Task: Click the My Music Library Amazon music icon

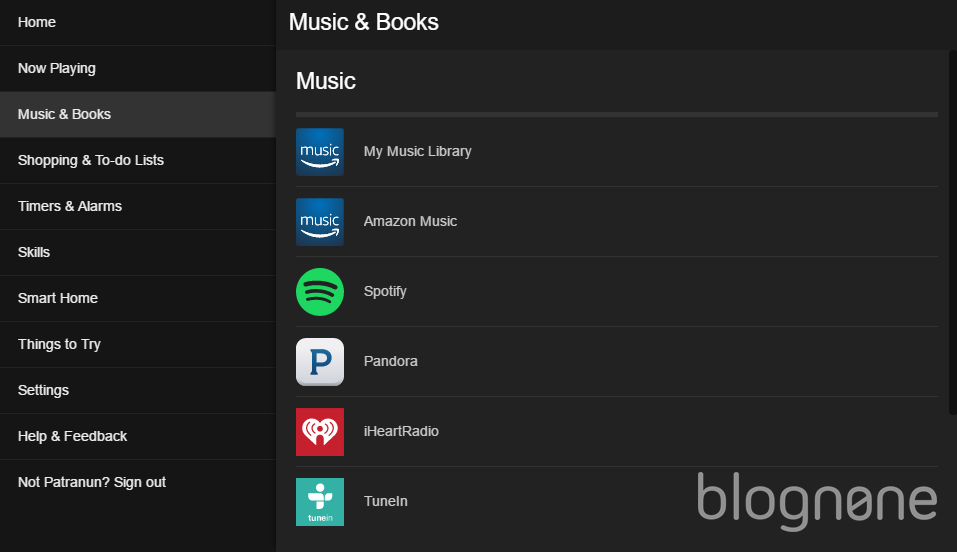Action: point(320,152)
